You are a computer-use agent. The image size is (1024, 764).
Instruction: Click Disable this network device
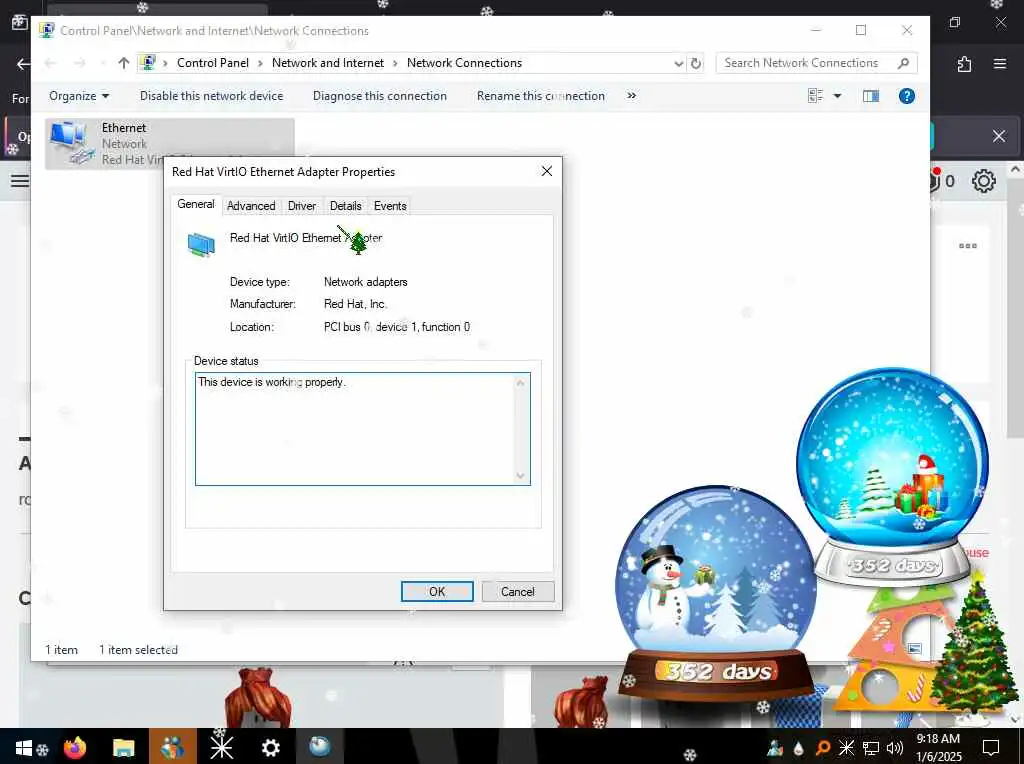click(212, 96)
